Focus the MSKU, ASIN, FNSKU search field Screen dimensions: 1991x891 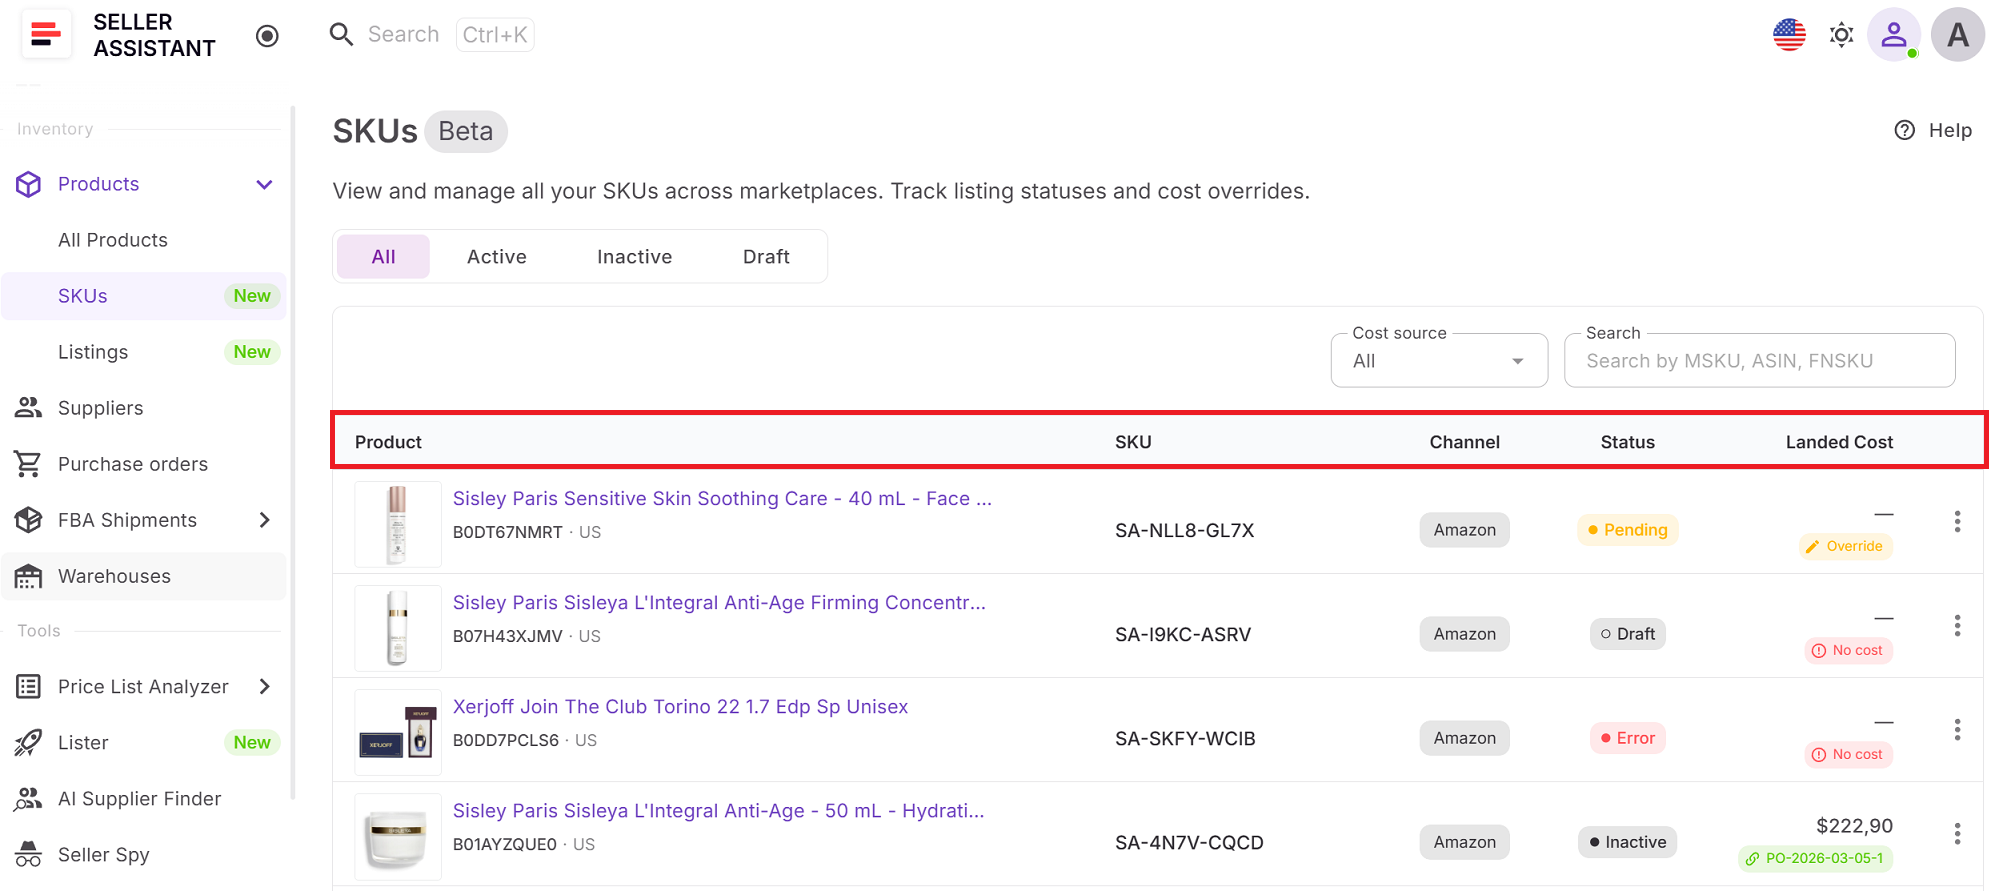(1759, 360)
